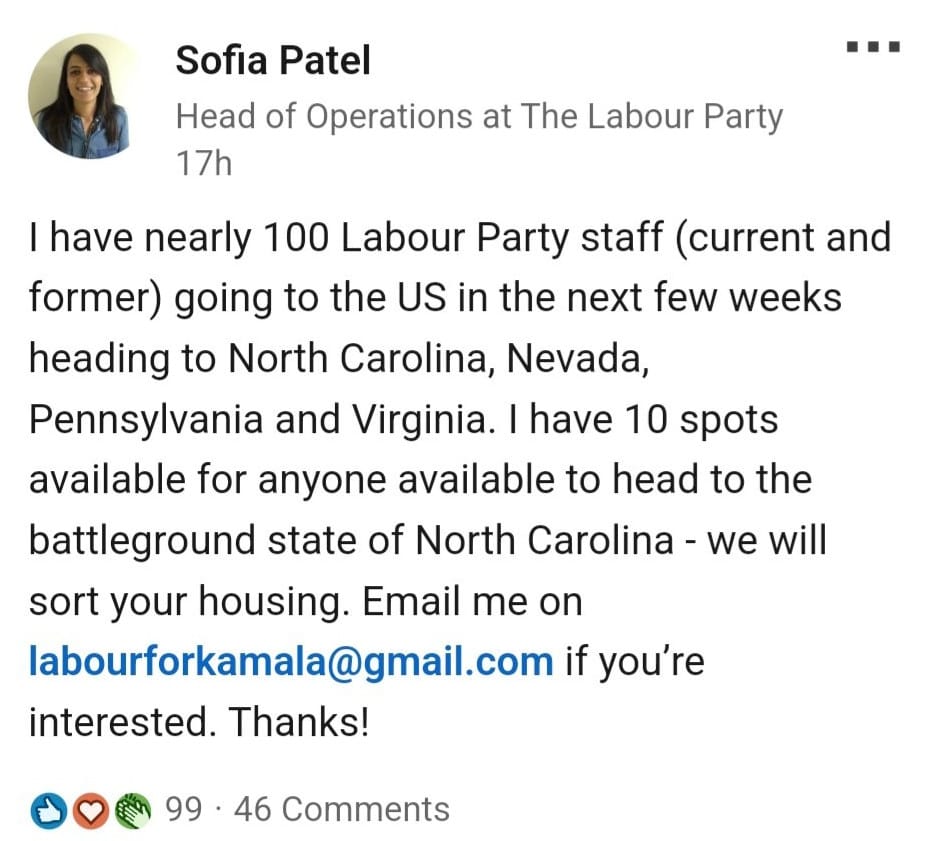Click the 'sort your housing' text line
This screenshot has height=841, width=928.
pos(305,602)
